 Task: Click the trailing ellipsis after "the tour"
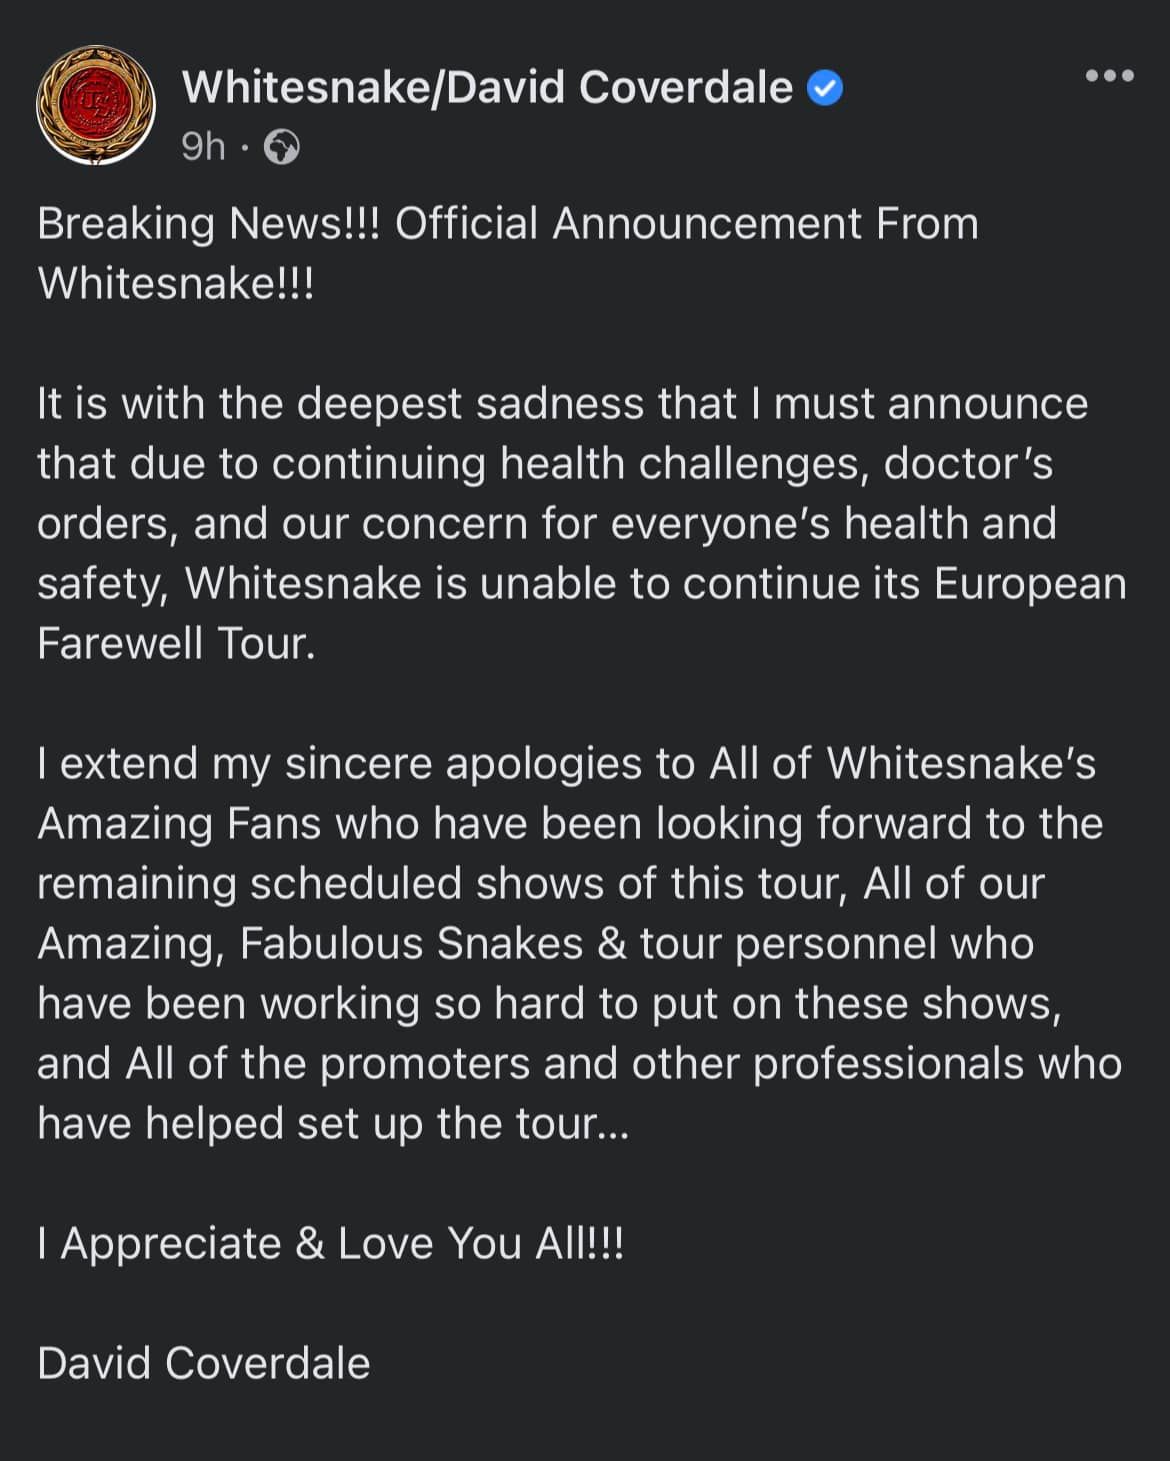tap(614, 1125)
